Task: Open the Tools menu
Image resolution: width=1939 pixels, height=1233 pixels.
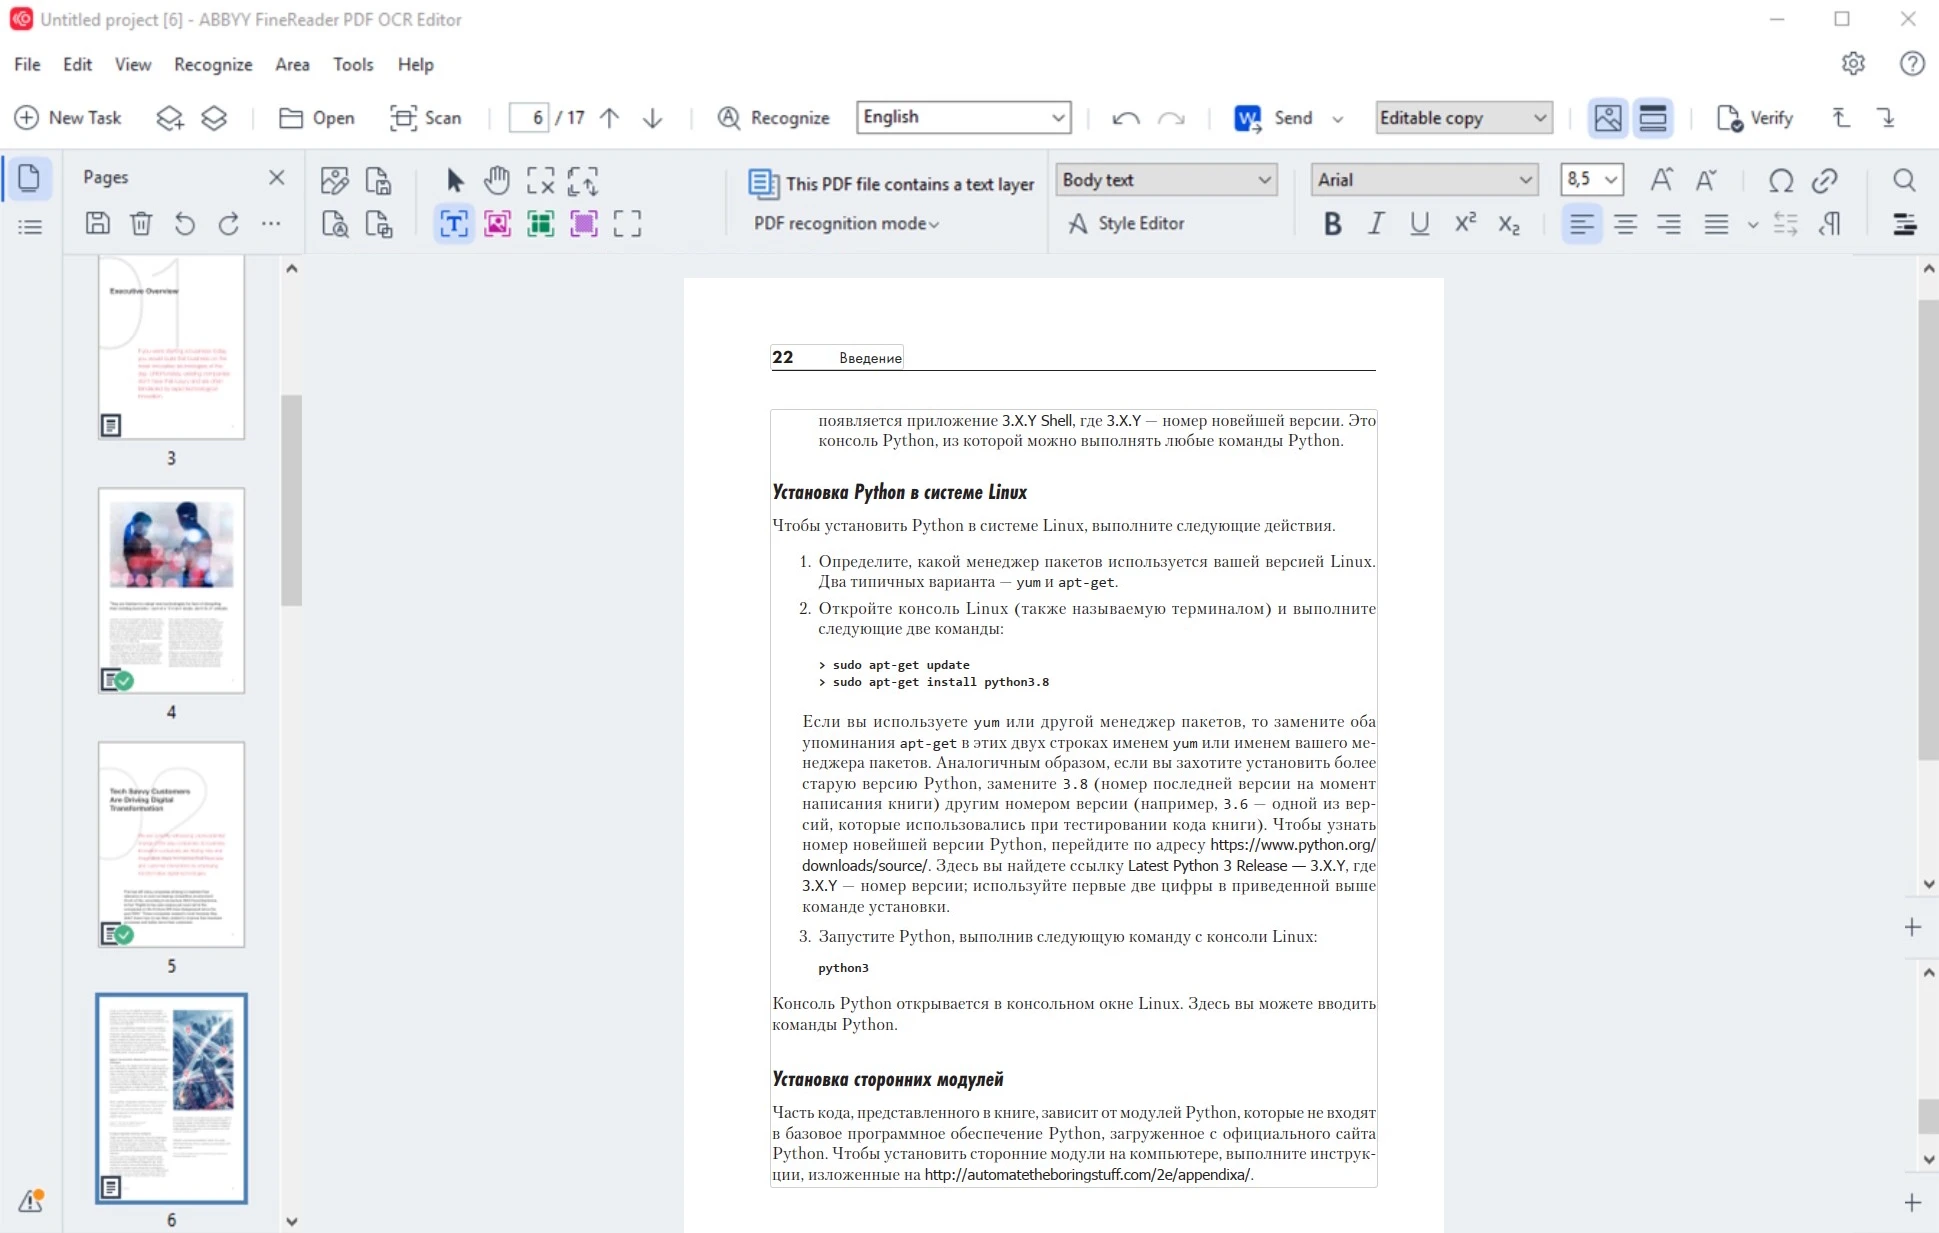Action: click(x=353, y=64)
